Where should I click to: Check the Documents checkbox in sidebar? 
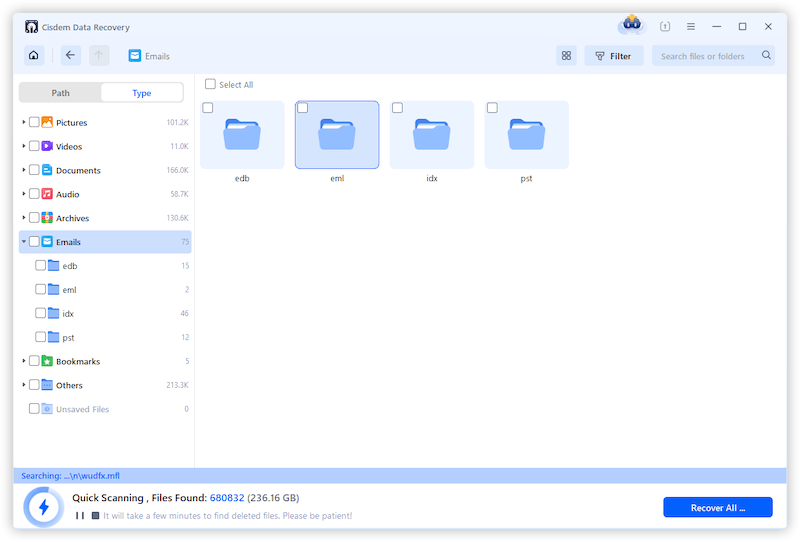(x=34, y=170)
